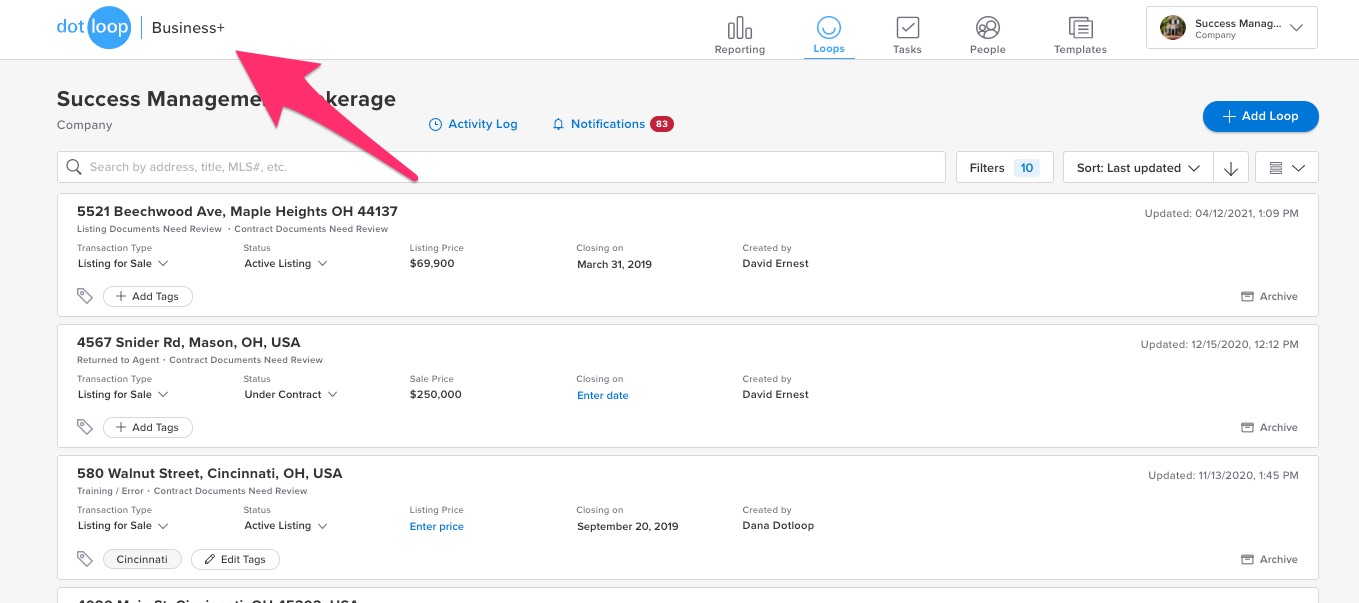Archive the 580 Walnut Street loop
The height and width of the screenshot is (603, 1359).
1269,559
